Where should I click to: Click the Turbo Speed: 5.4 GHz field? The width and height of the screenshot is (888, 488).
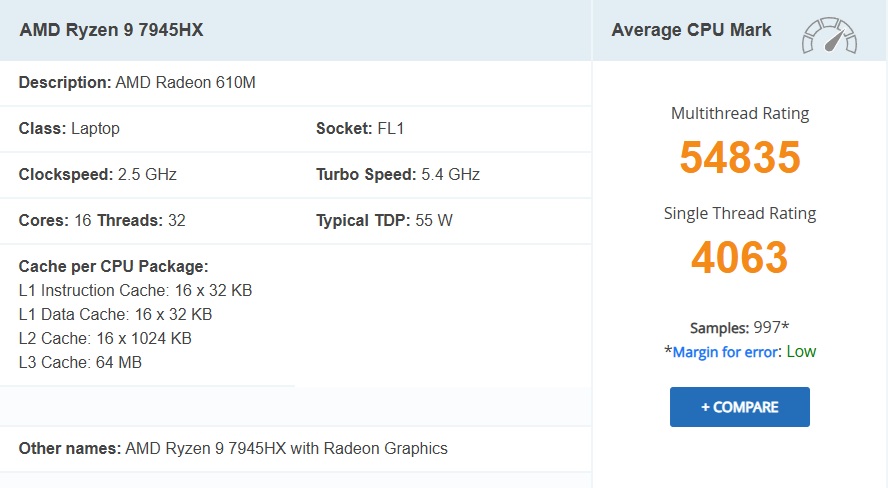pyautogui.click(x=398, y=174)
